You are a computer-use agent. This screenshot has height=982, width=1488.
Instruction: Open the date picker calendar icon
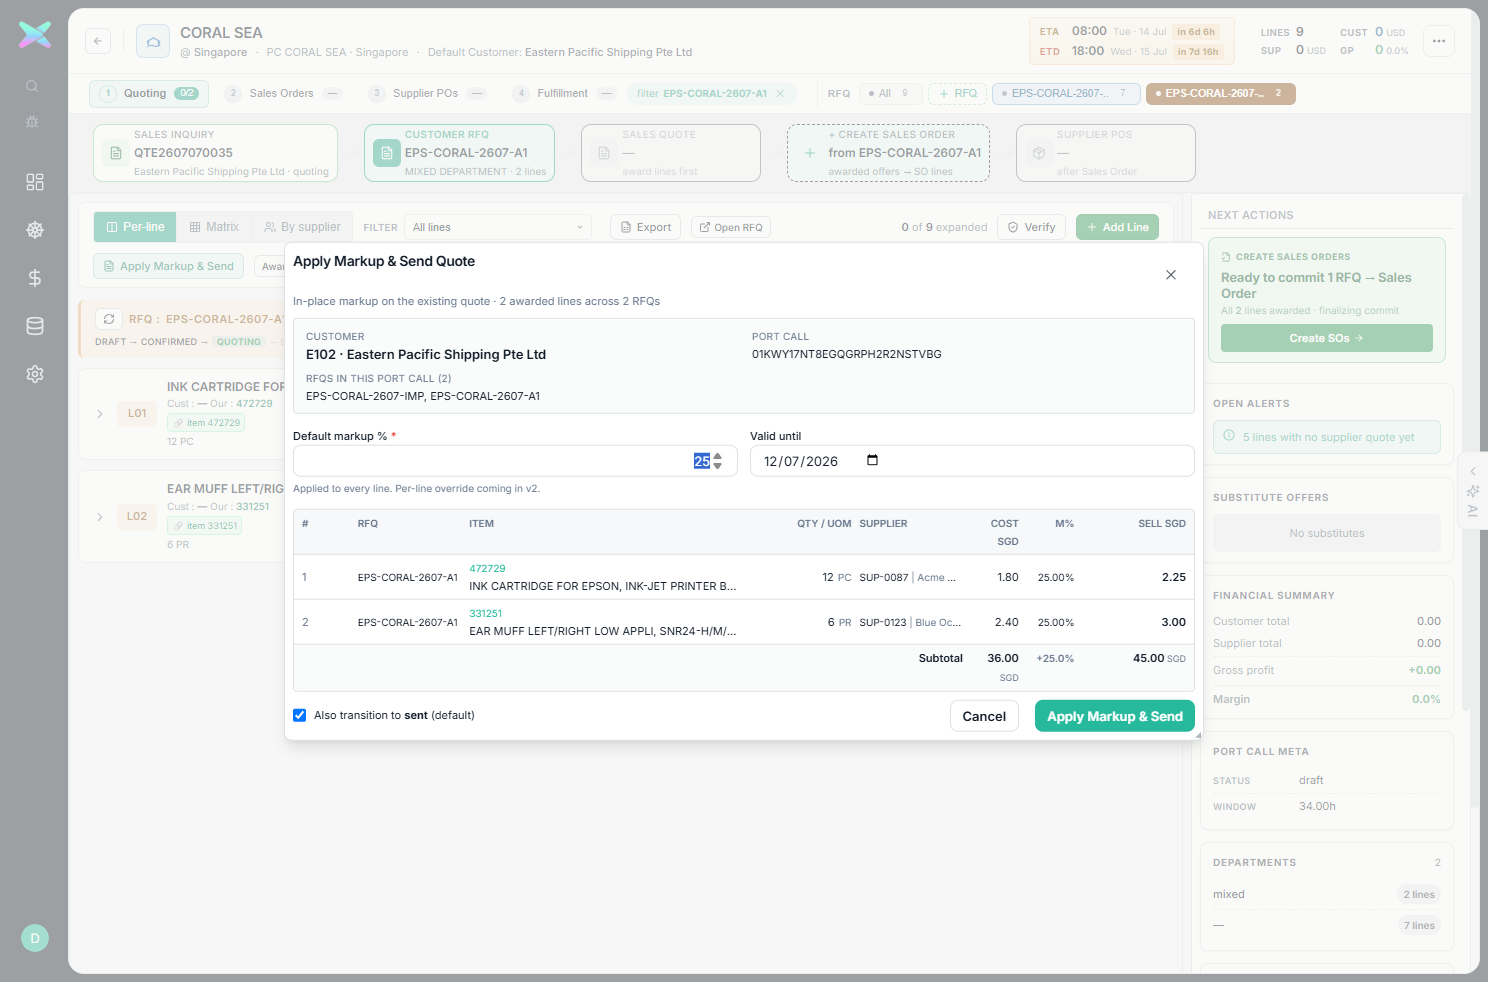pyautogui.click(x=872, y=460)
